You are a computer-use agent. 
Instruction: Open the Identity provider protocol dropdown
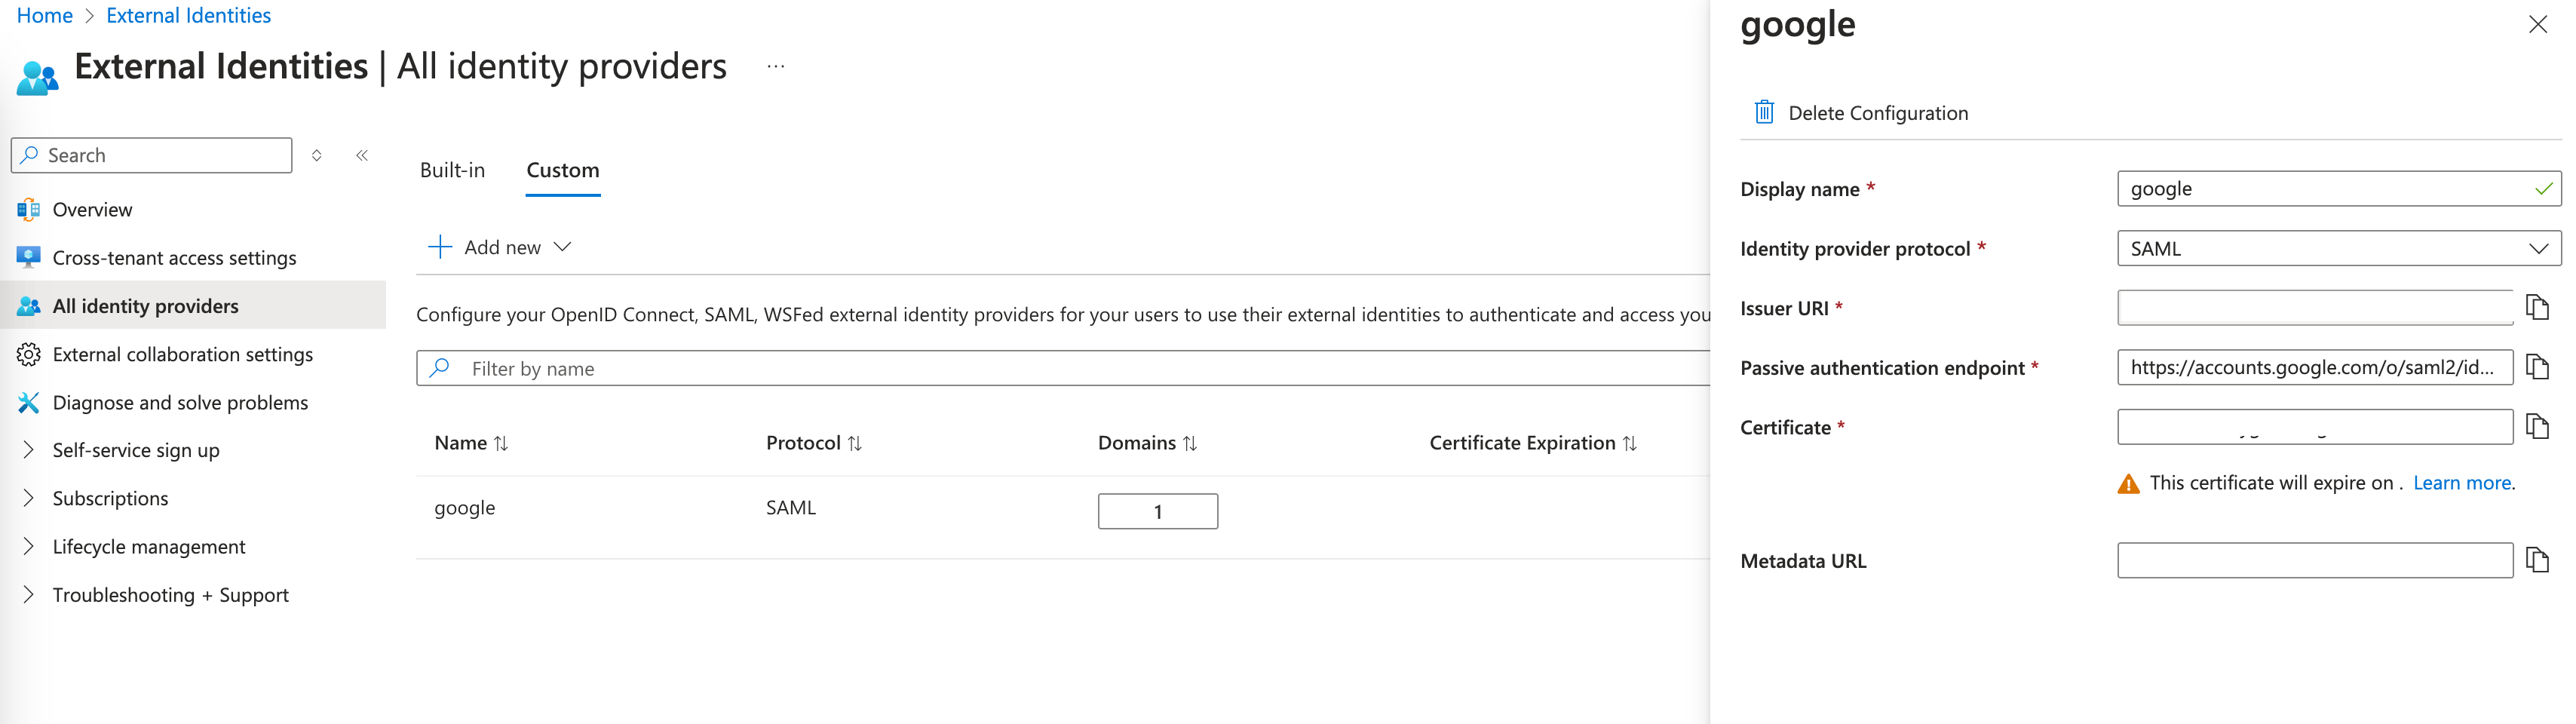[x=2338, y=248]
